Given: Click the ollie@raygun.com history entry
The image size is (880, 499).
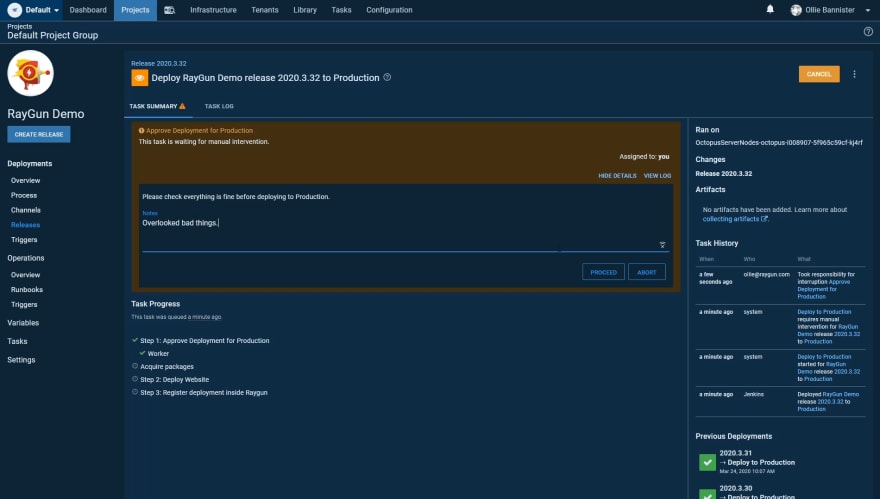Looking at the screenshot, I should tap(766, 274).
